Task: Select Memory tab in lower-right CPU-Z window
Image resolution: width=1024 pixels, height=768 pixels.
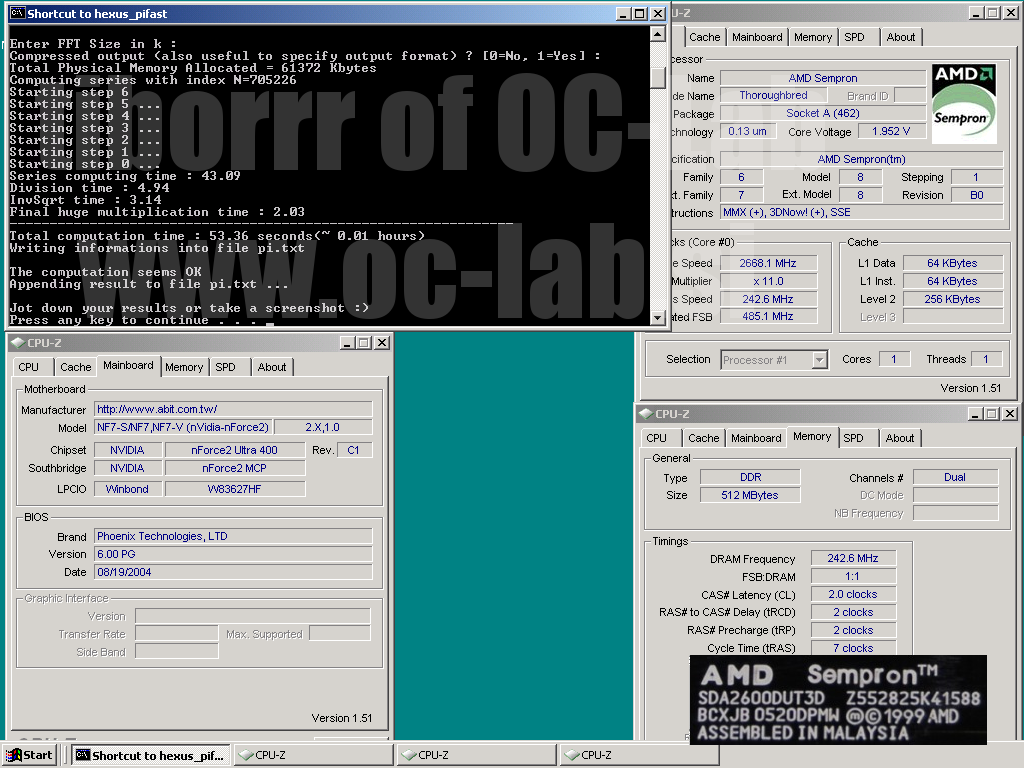Action: coord(812,436)
